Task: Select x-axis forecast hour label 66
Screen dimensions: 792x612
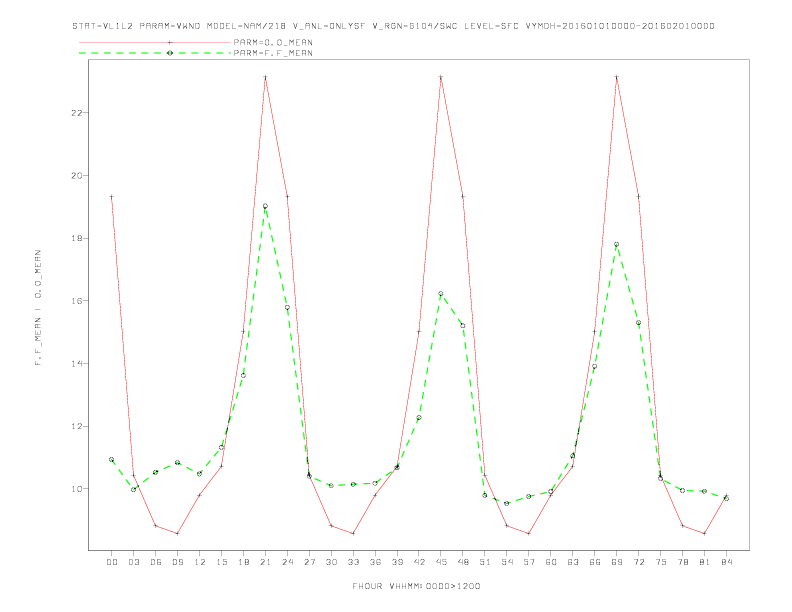Action: click(x=595, y=562)
